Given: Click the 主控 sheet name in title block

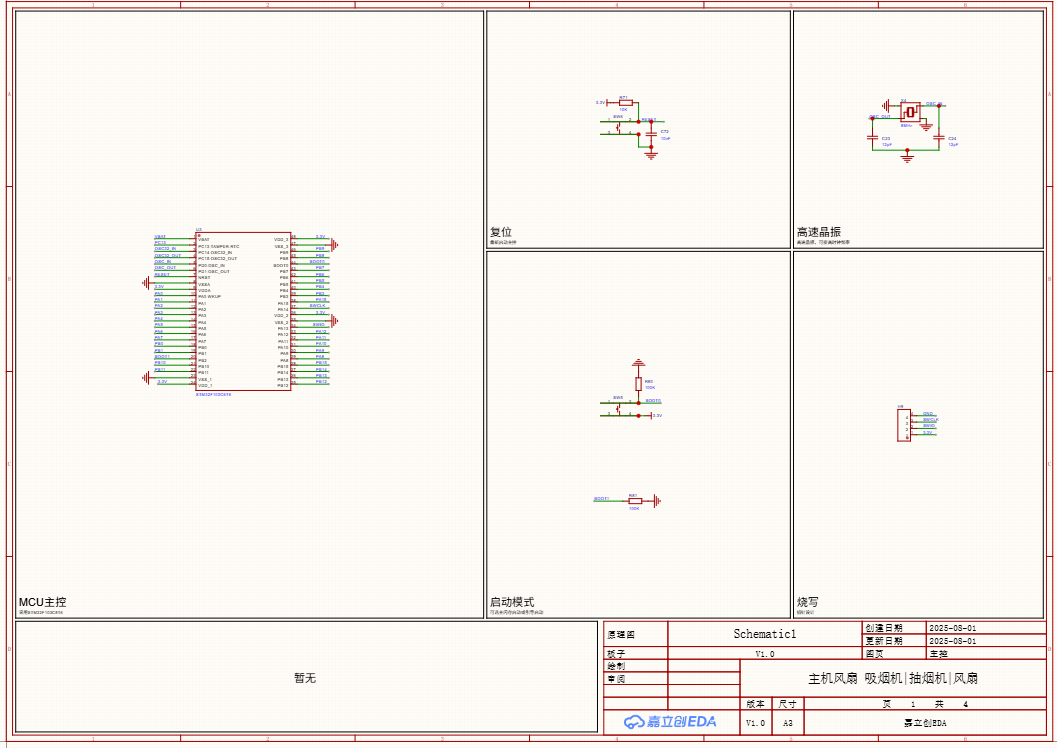Looking at the screenshot, I should point(938,654).
